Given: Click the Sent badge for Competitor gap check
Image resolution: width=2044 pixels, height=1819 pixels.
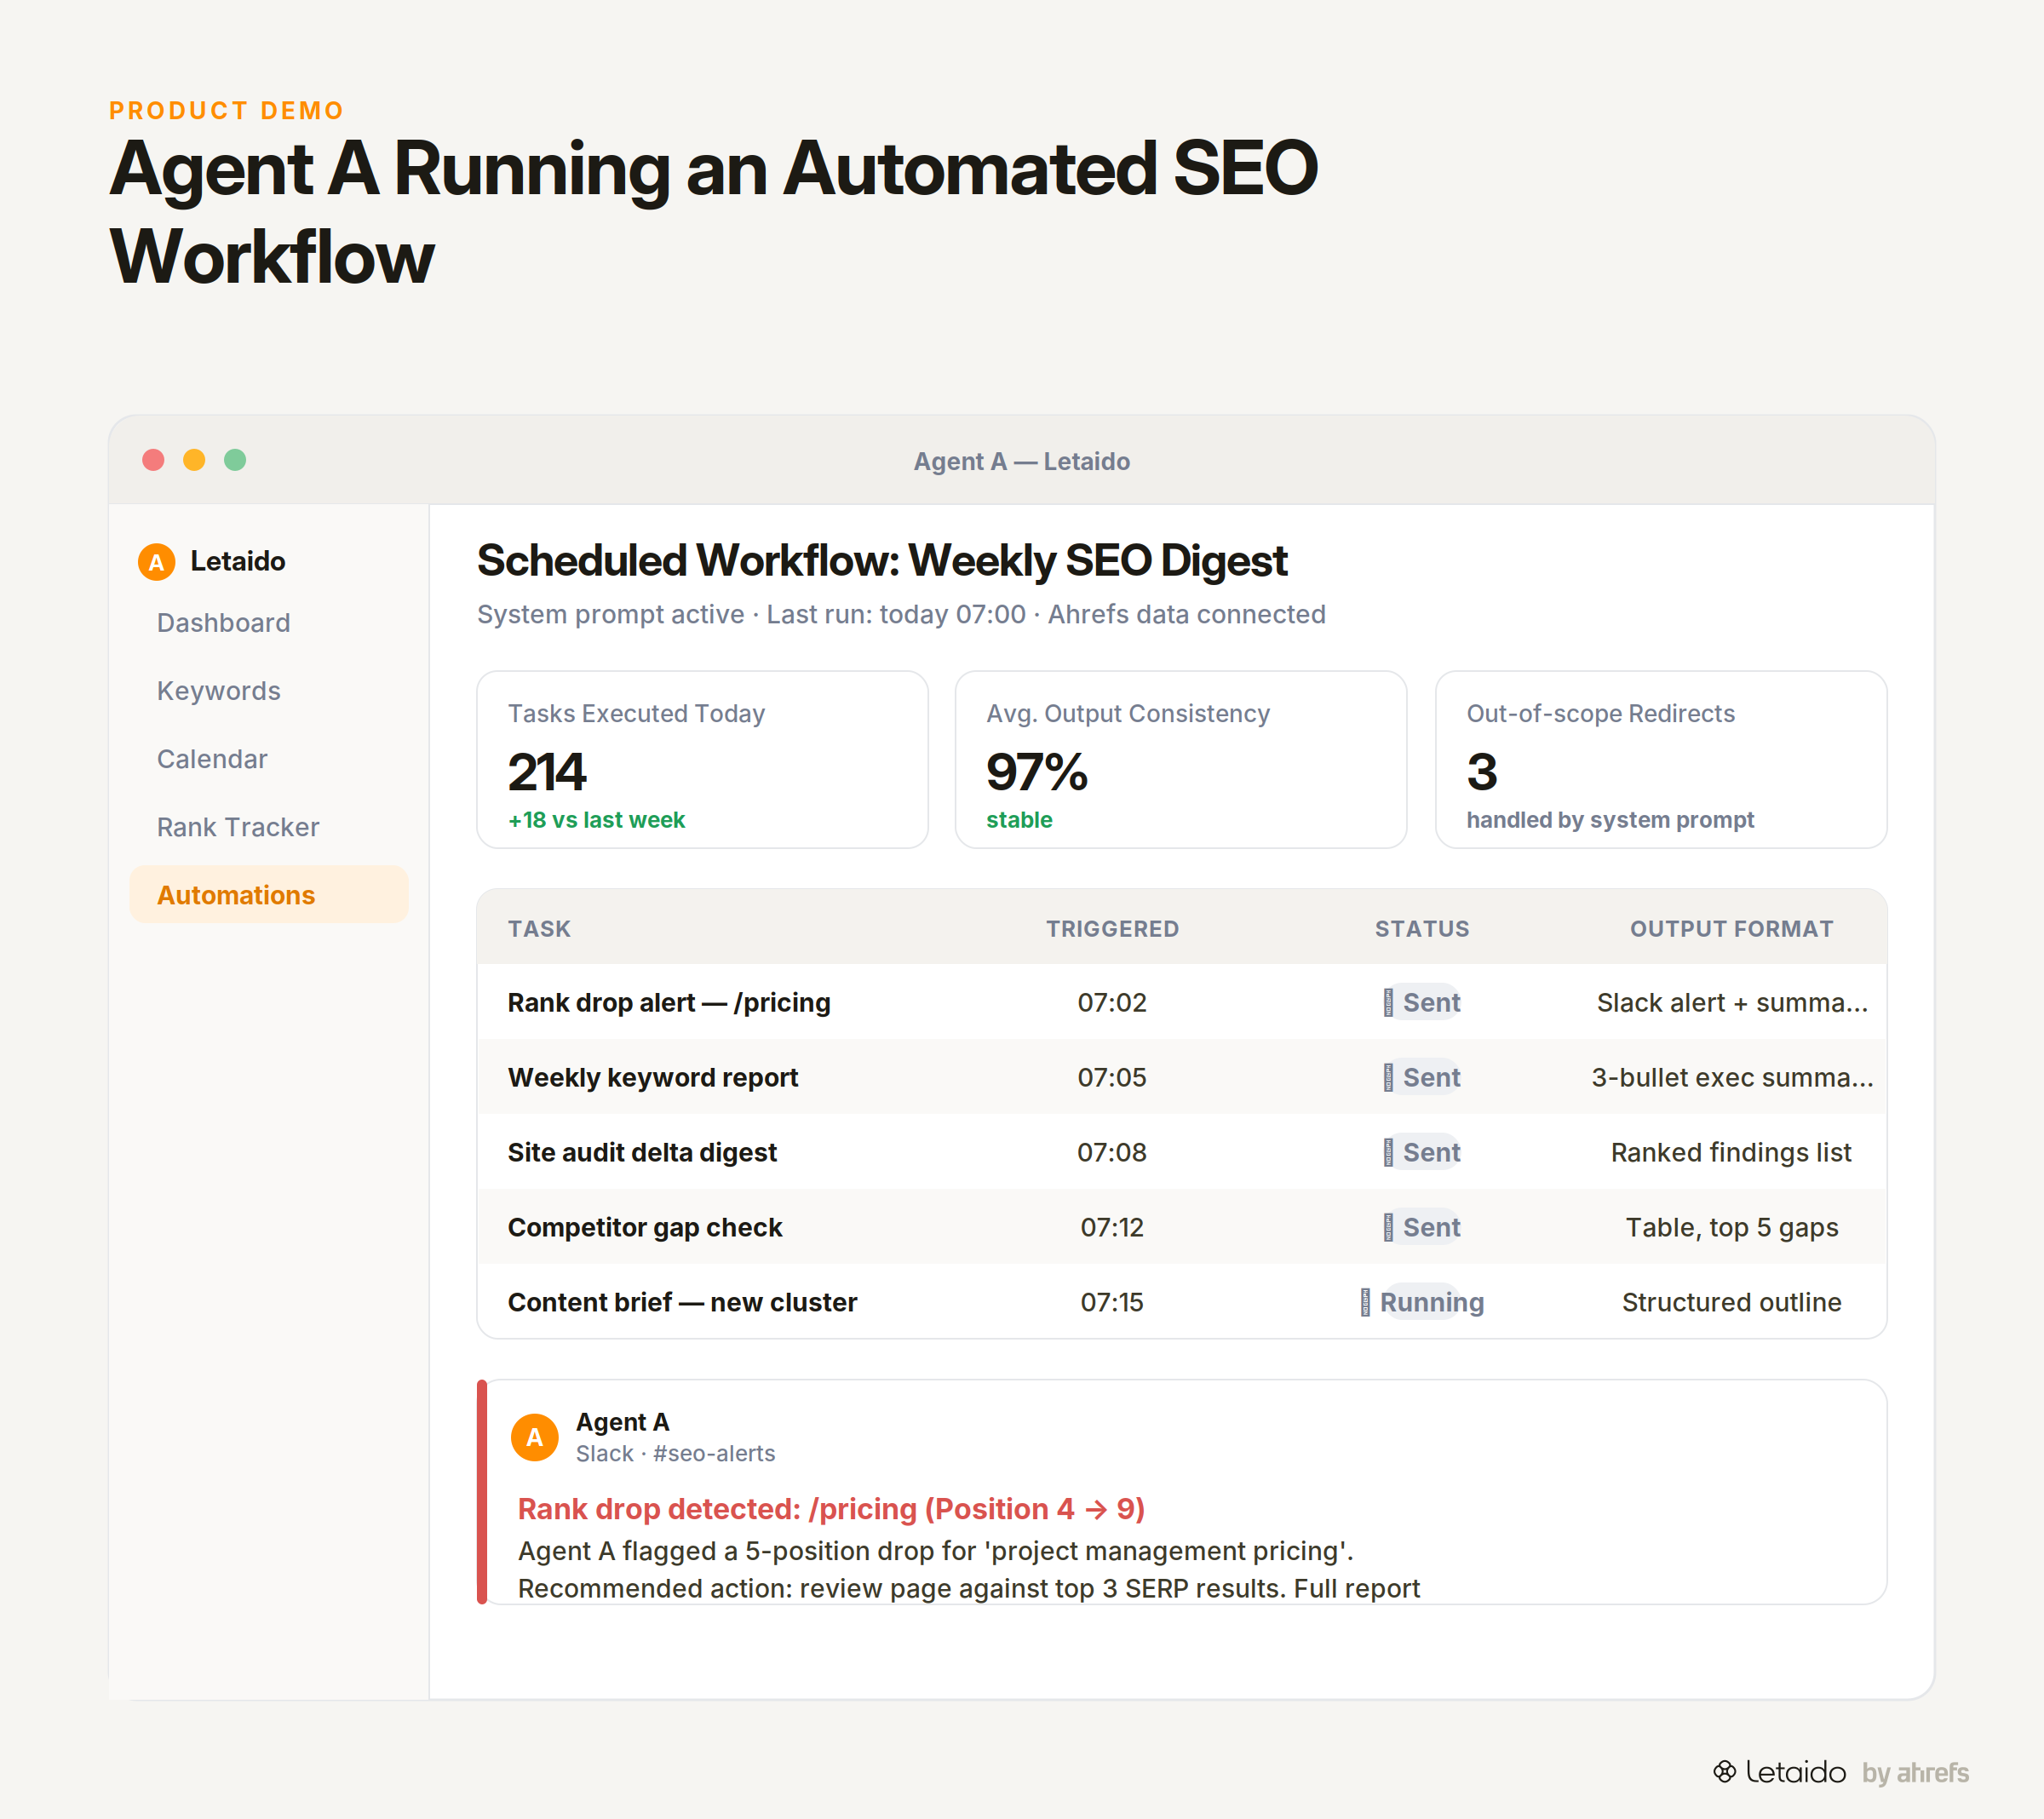Looking at the screenshot, I should click(x=1422, y=1227).
